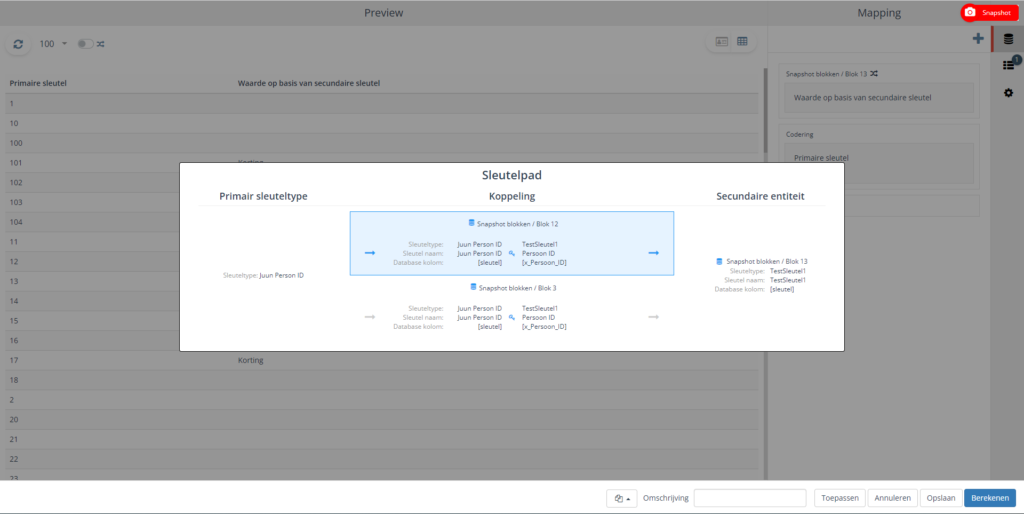
Task: Click 'Koppeling' column heading
Action: pyautogui.click(x=511, y=196)
